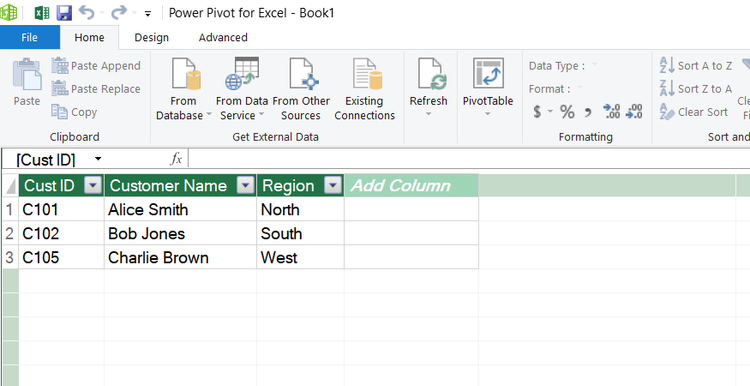Open Region column filter dropdown
Screen dimensions: 750x386
333,186
